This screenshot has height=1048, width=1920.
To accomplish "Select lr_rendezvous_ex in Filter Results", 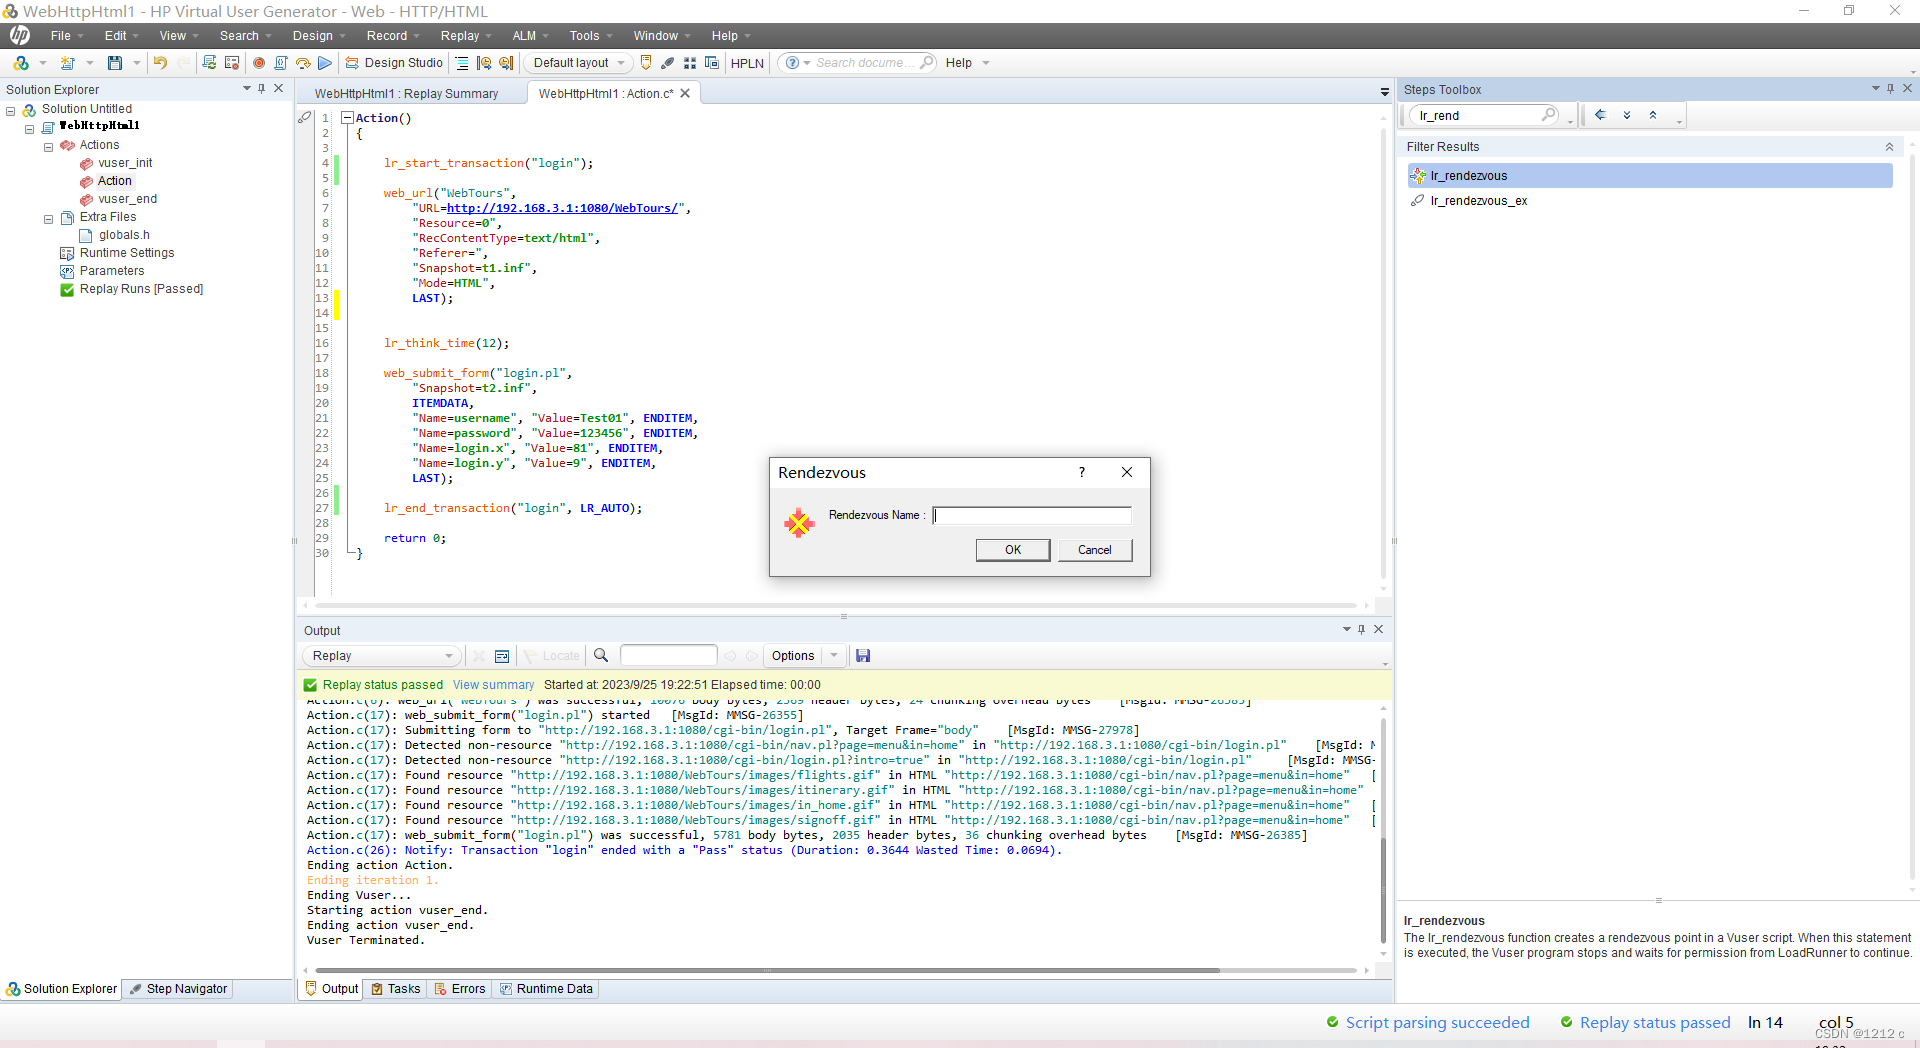I will [x=1479, y=201].
